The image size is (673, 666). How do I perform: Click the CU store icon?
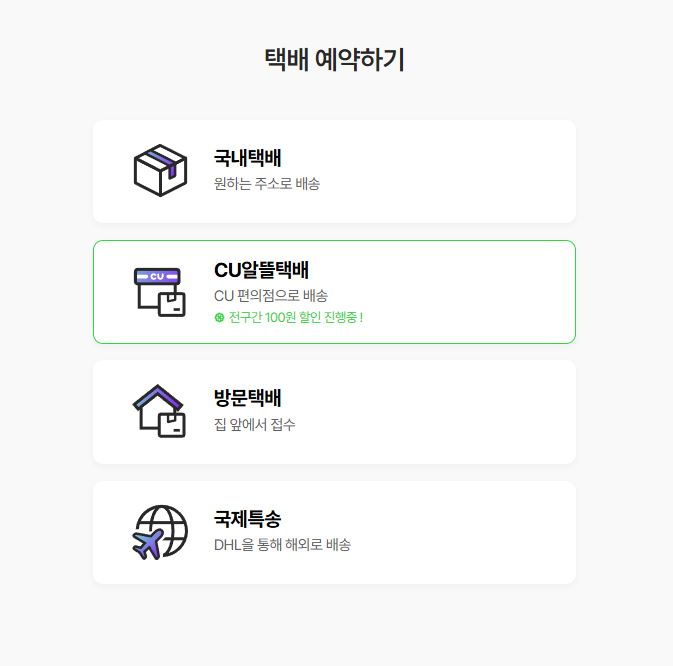[160, 292]
